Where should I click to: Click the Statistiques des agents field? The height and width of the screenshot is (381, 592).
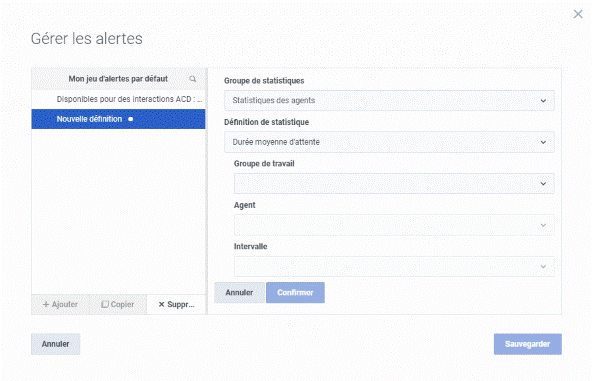click(x=389, y=100)
